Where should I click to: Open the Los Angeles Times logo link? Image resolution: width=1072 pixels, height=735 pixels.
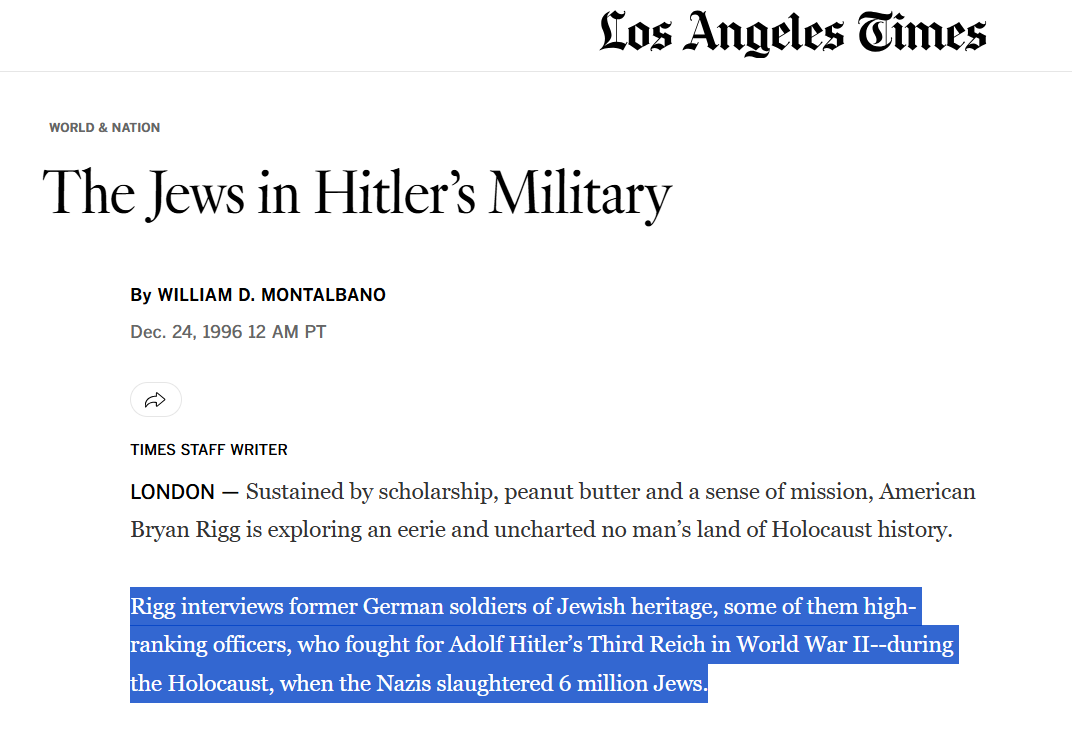[793, 33]
